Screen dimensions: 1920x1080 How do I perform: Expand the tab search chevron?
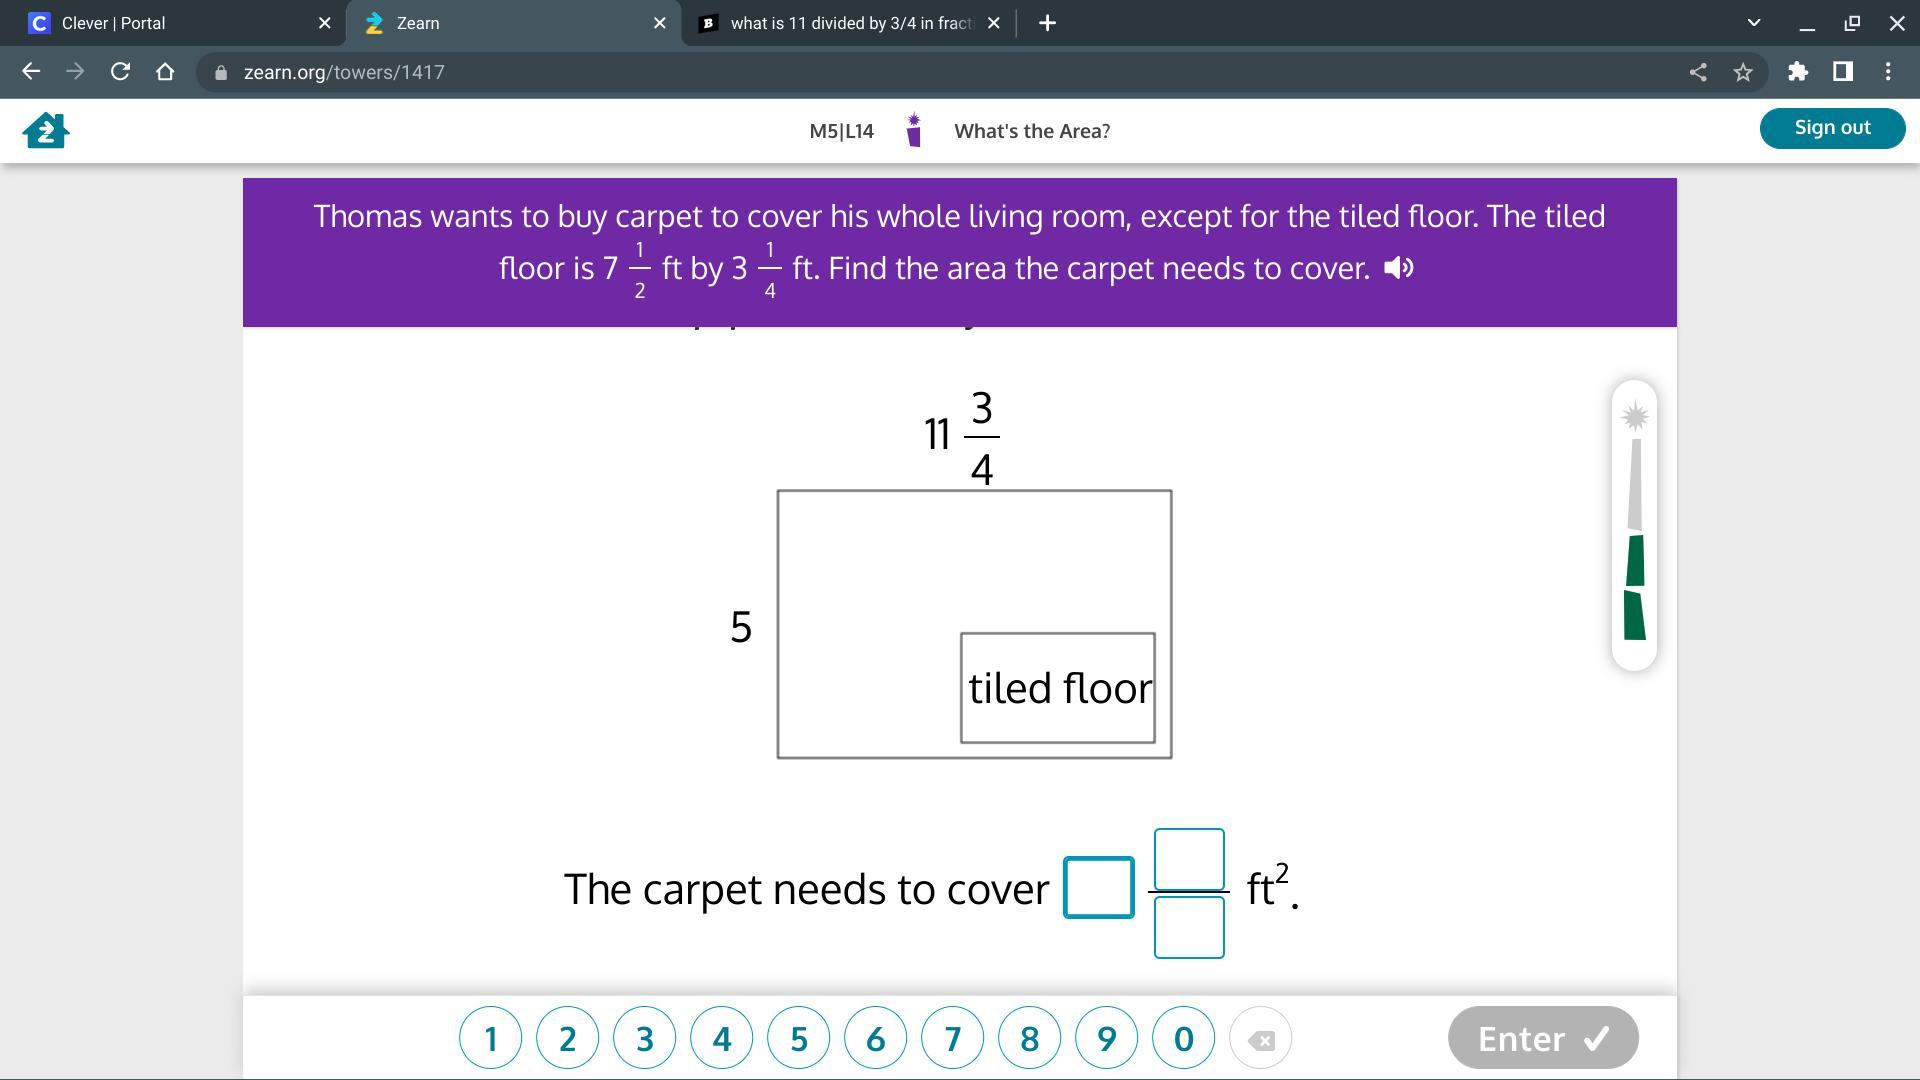1753,23
